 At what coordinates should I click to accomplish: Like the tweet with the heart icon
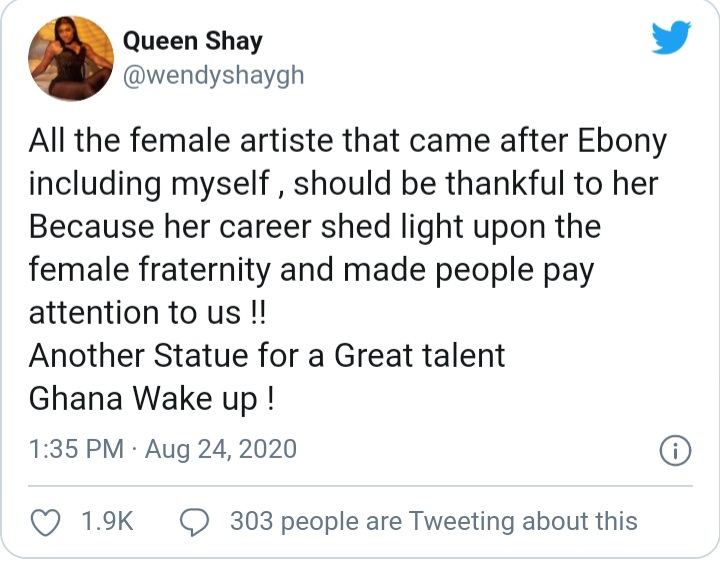[47, 521]
